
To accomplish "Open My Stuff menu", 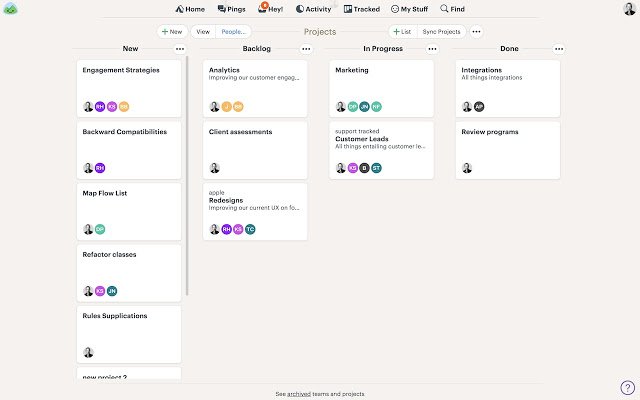I will click(x=409, y=9).
